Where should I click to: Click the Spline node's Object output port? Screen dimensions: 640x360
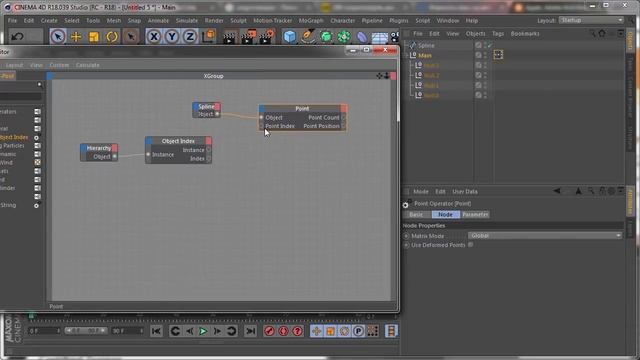[217, 114]
